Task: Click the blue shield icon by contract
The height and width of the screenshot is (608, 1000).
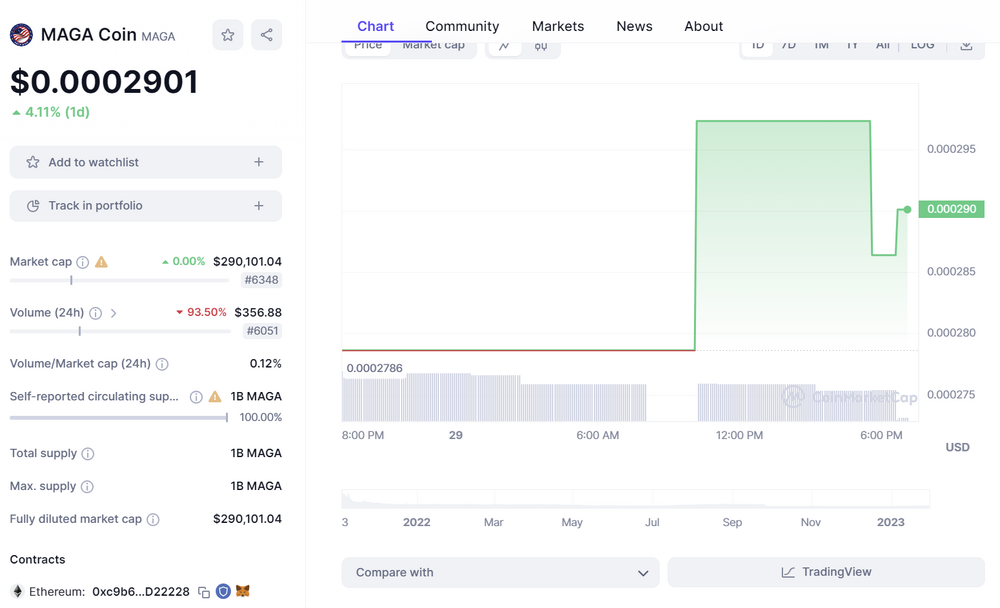Action: [223, 592]
